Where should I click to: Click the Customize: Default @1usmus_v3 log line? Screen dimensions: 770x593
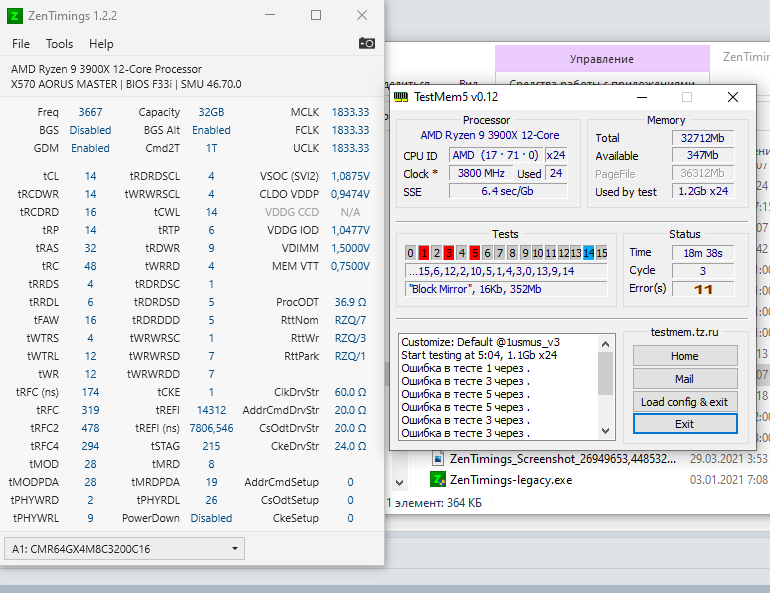pos(480,342)
